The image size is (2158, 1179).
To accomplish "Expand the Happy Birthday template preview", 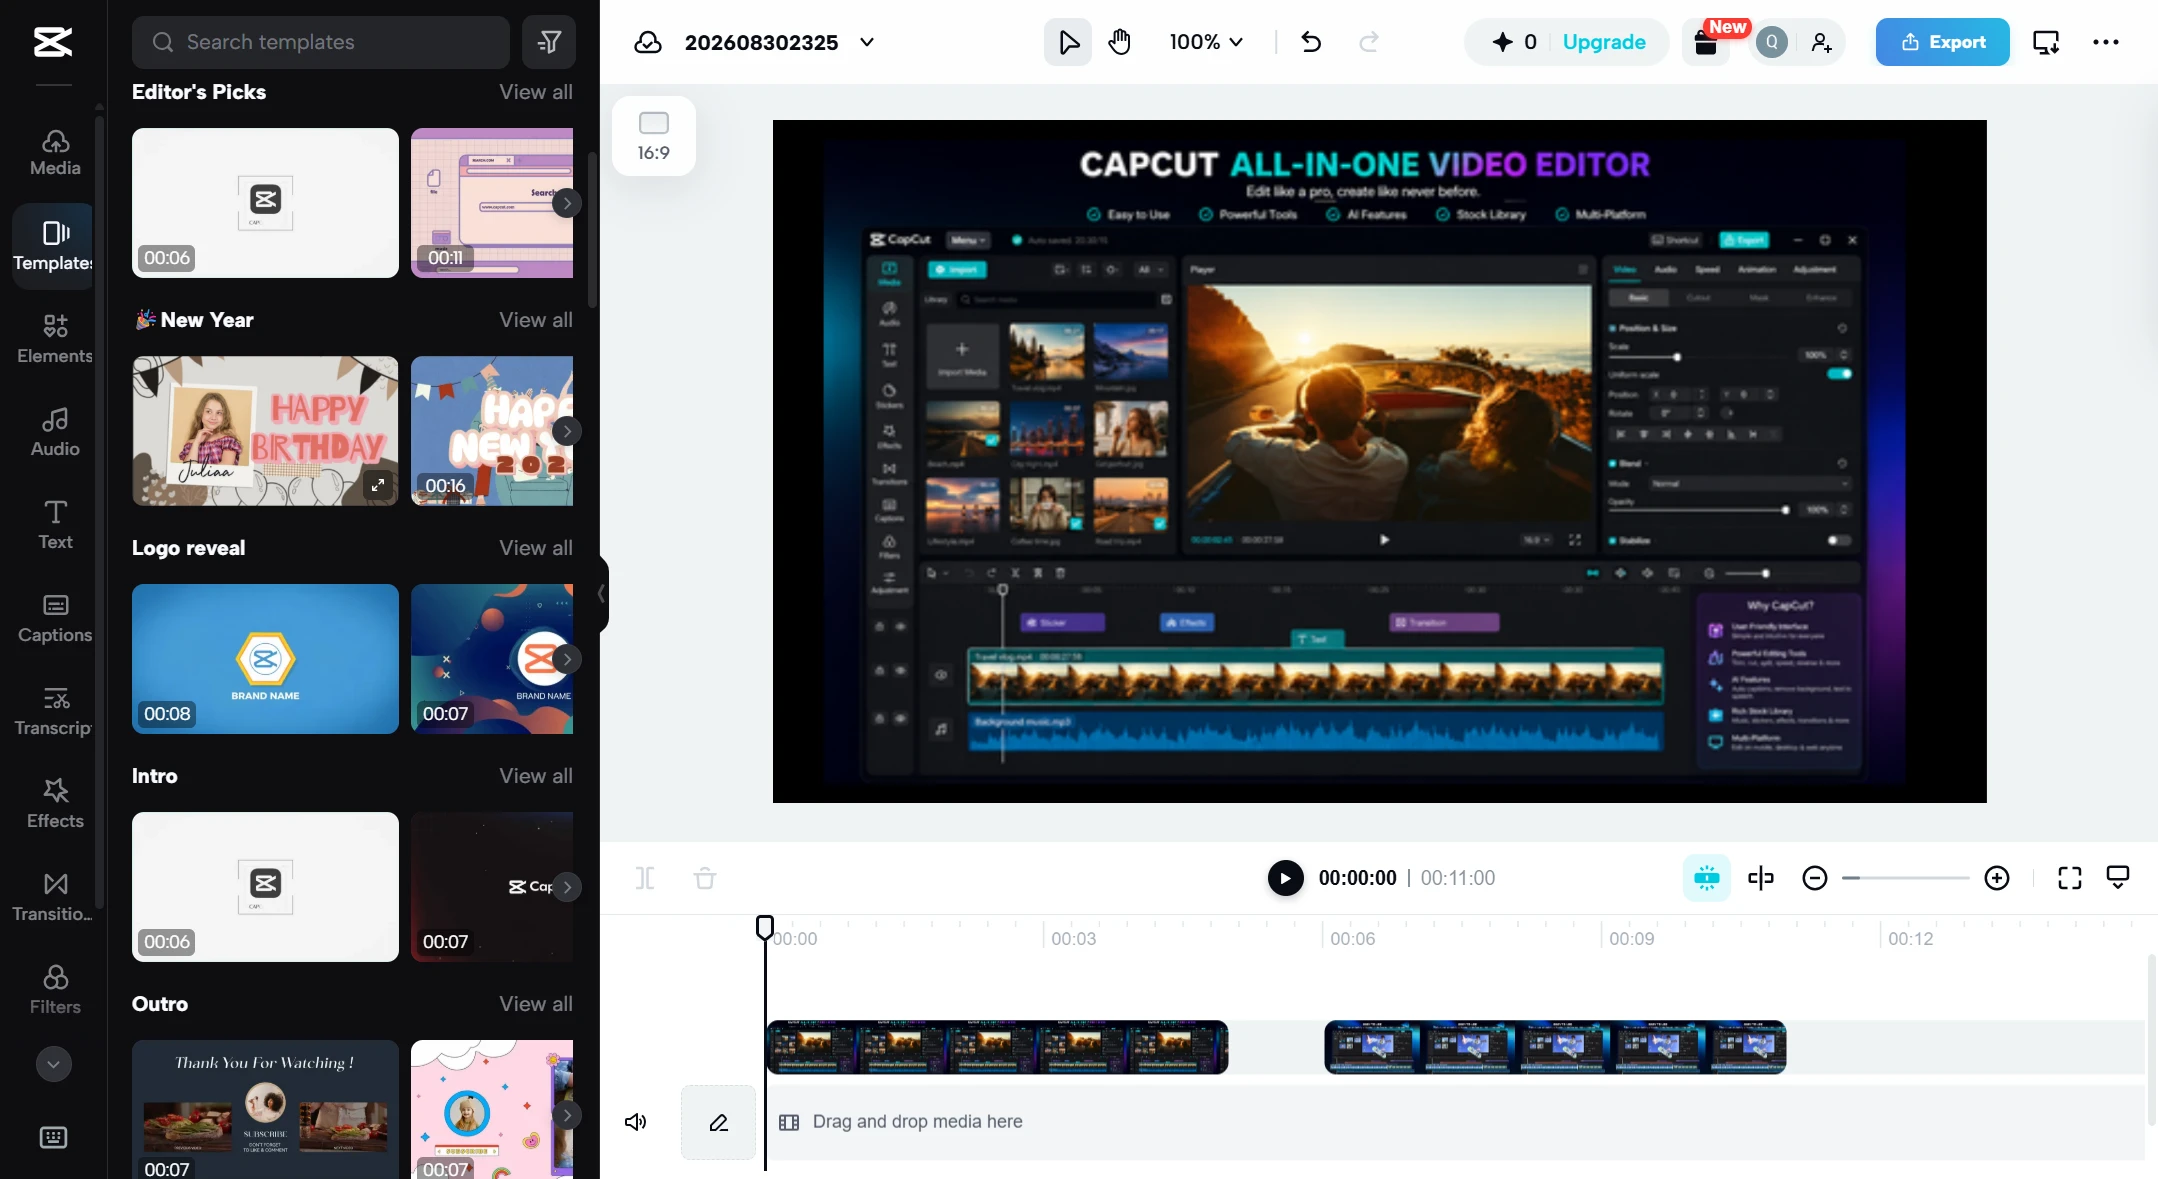I will coord(378,485).
